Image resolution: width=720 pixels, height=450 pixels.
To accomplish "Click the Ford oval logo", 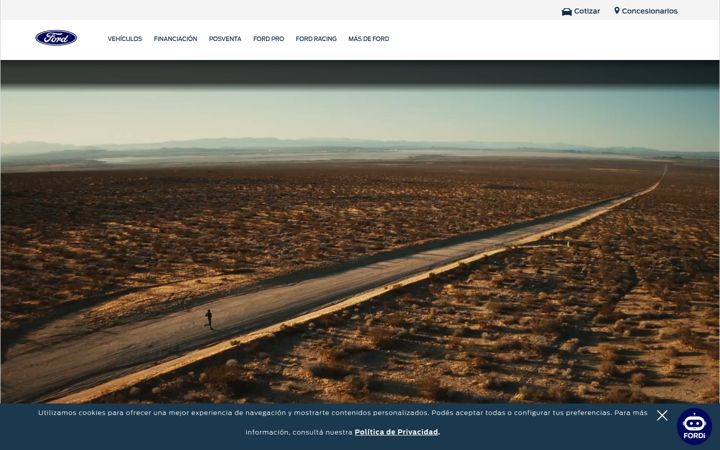I will 56,38.
